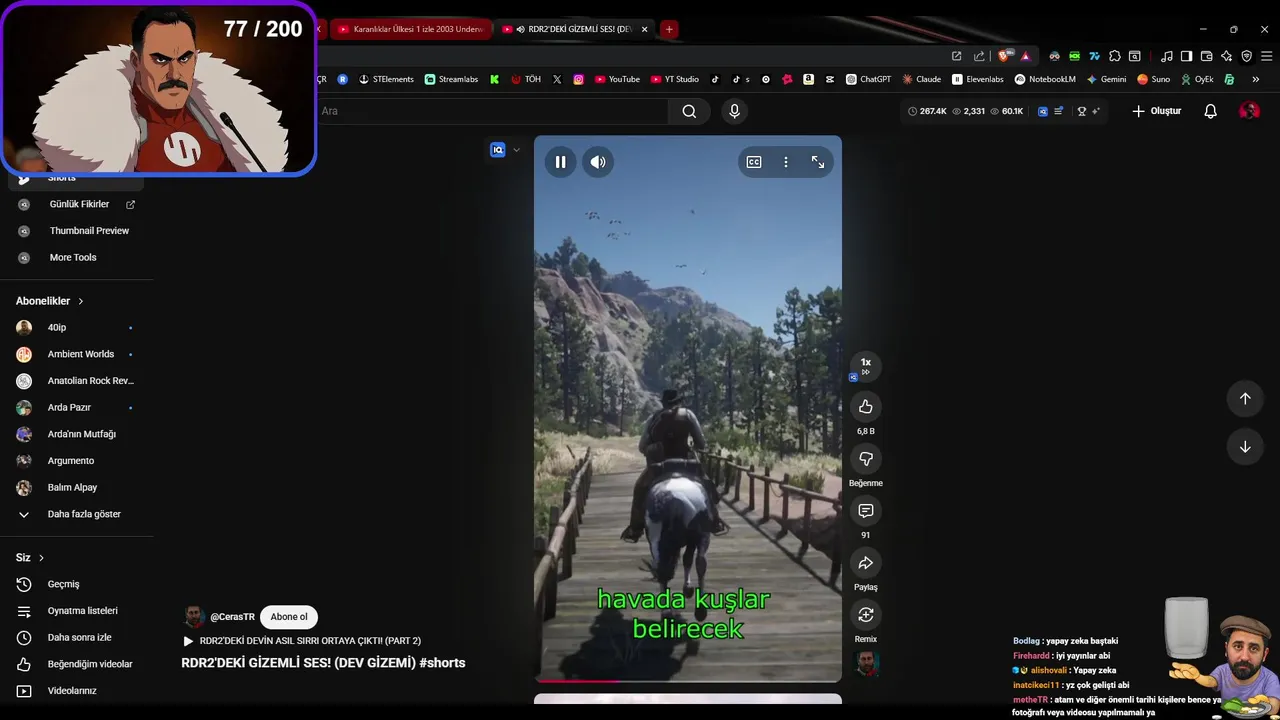
Task: Open the Elevenlabs bookmark
Action: pyautogui.click(x=978, y=79)
